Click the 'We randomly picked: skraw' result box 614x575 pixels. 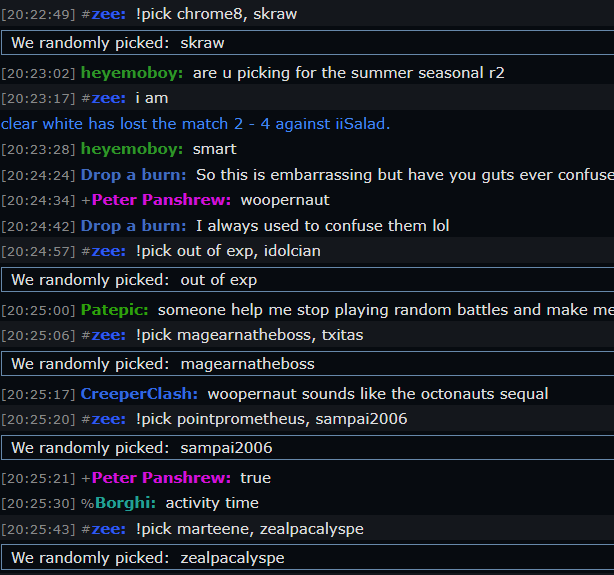coord(307,43)
